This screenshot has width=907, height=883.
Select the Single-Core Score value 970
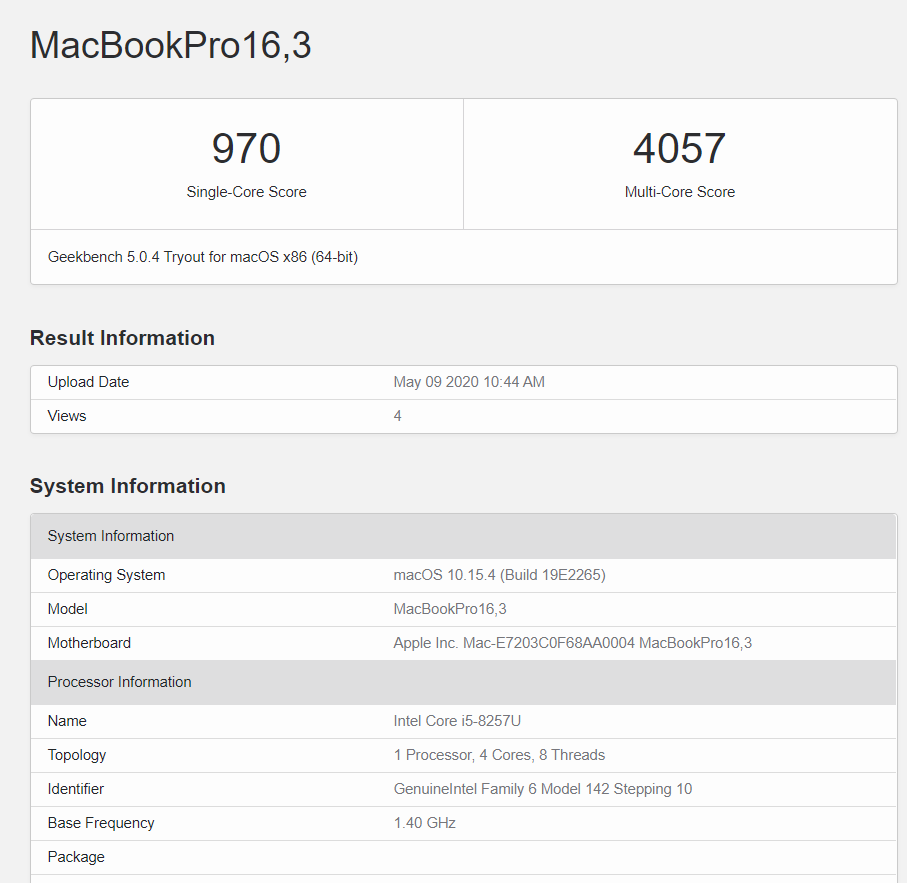coord(246,148)
